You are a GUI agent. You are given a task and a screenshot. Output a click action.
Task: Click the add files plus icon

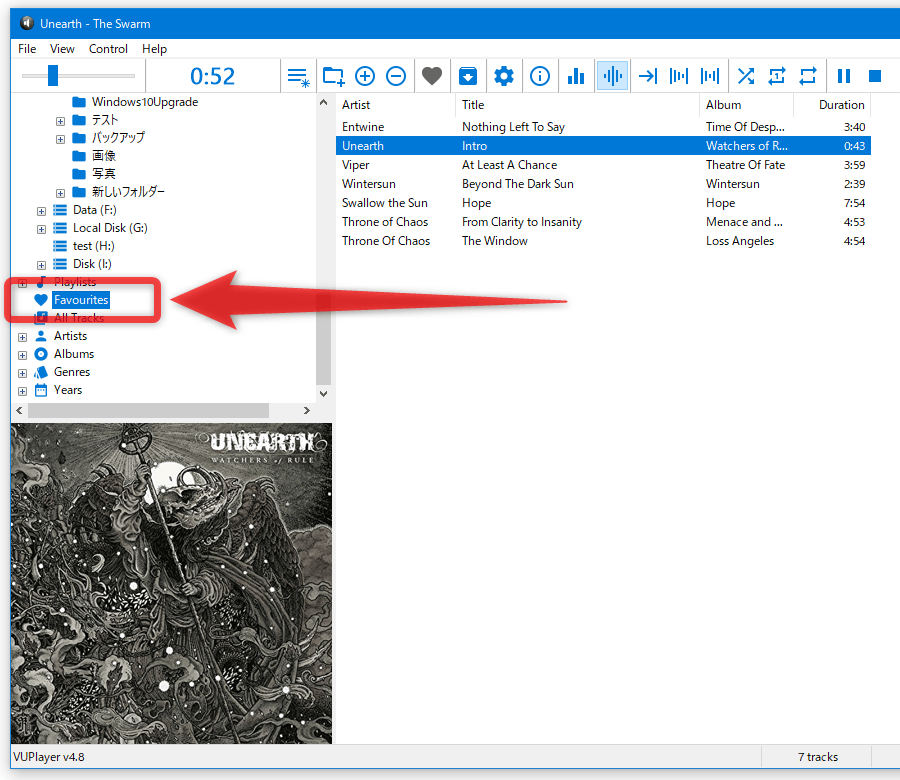[x=365, y=76]
